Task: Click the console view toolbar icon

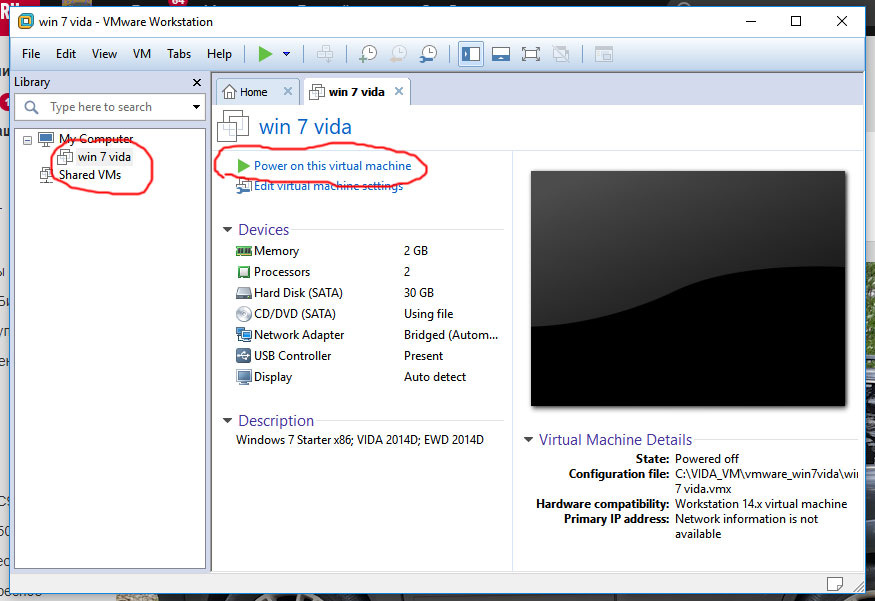Action: click(x=604, y=54)
